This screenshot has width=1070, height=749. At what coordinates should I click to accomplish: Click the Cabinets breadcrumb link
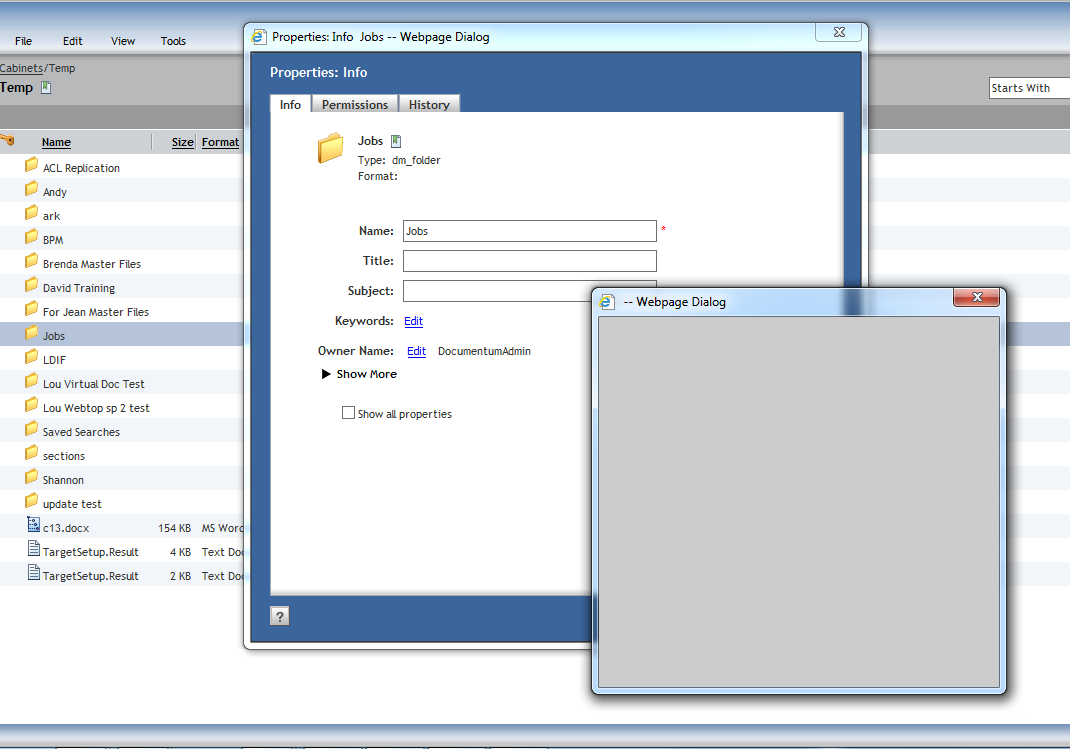(21, 68)
